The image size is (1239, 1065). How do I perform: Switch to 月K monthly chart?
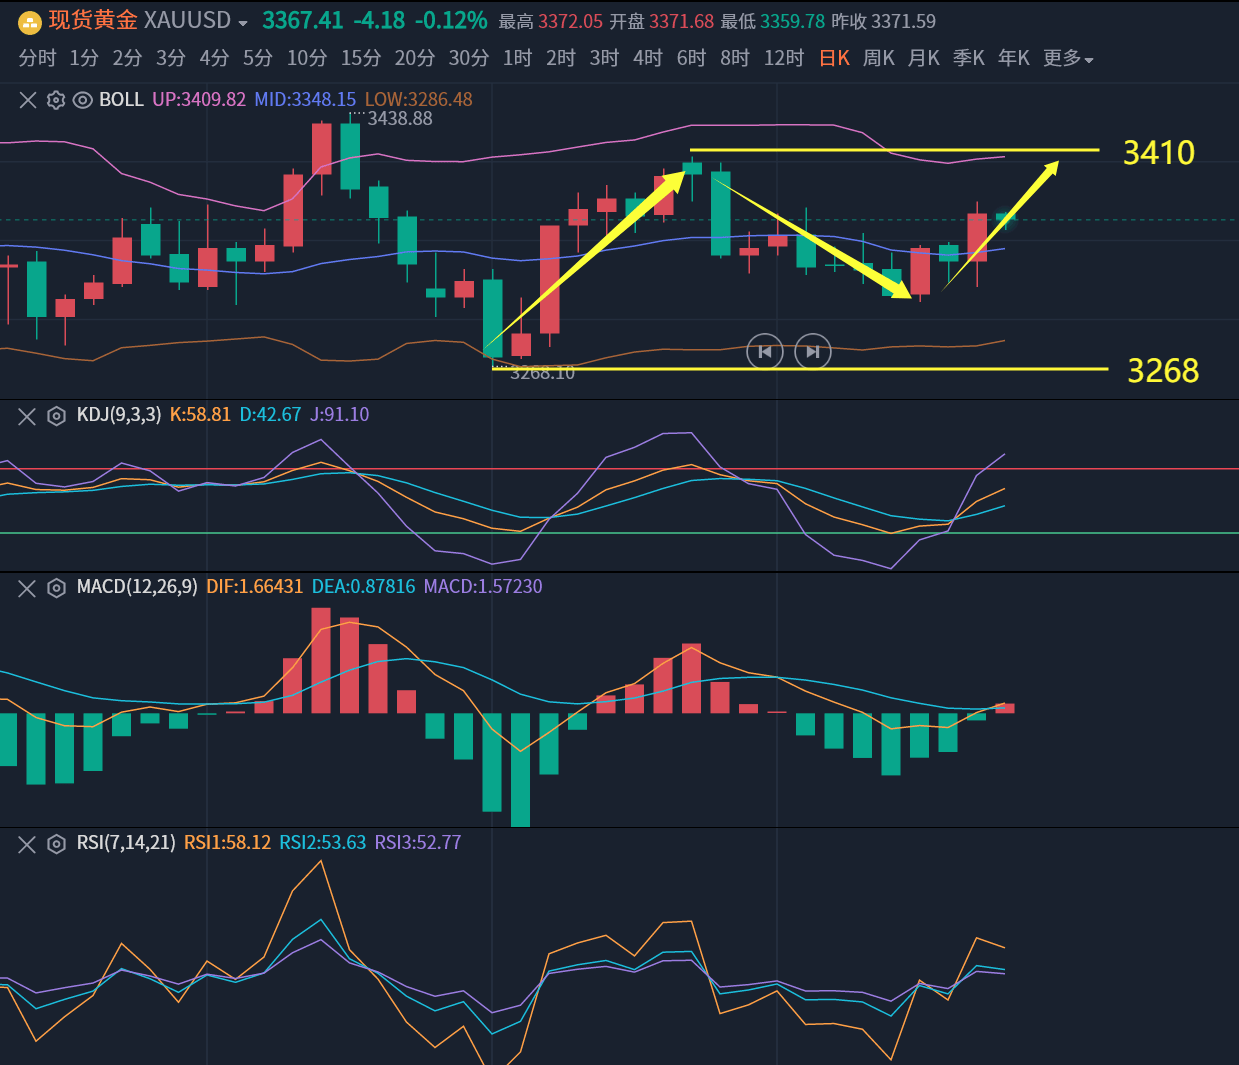[923, 59]
